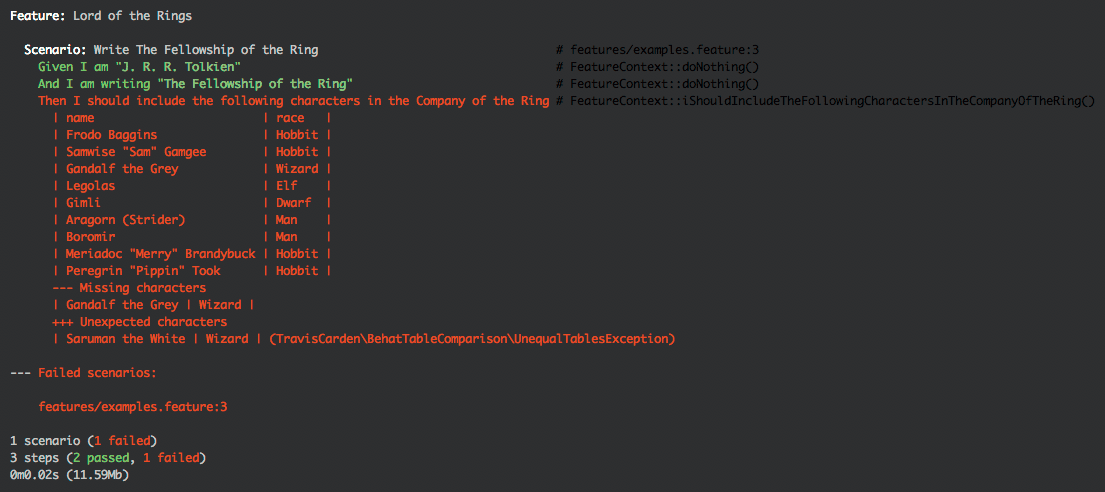The height and width of the screenshot is (492, 1105).
Task: Click the '--- Missing characters' line
Action: (129, 288)
